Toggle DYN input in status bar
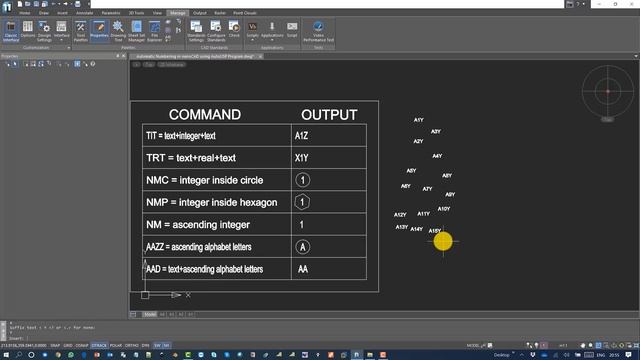Image resolution: width=640 pixels, height=360 pixels. coord(146,346)
